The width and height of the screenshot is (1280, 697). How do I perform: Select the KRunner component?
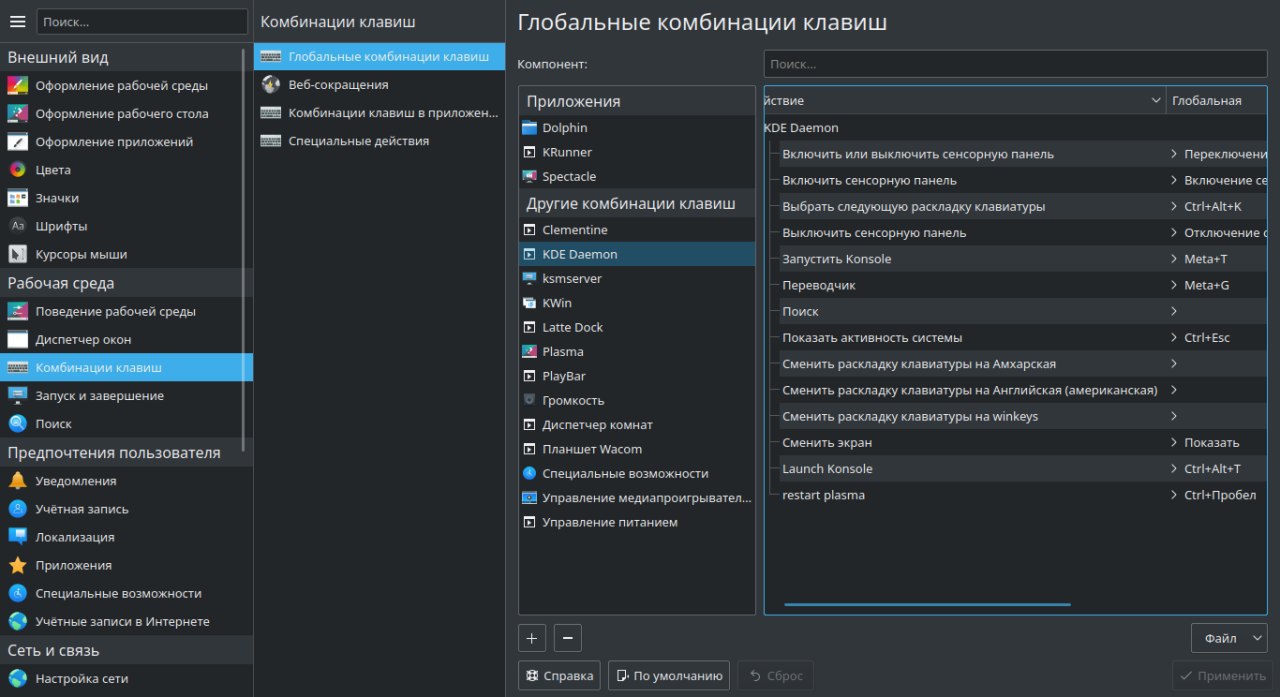(637, 152)
